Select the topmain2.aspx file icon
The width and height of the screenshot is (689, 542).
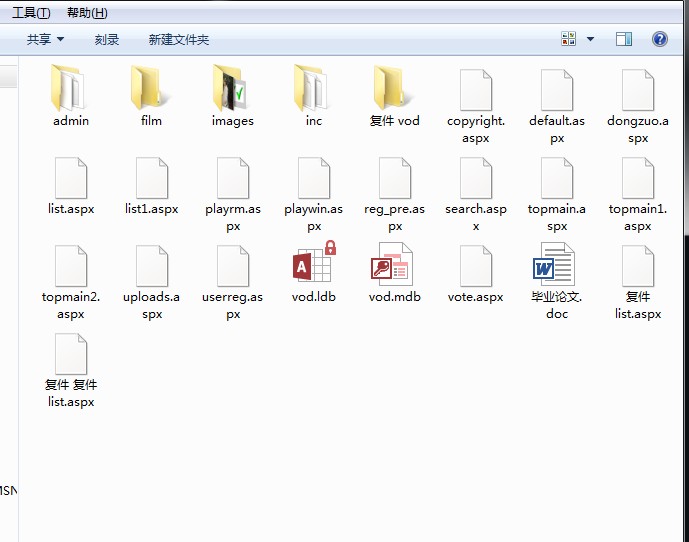pyautogui.click(x=71, y=266)
